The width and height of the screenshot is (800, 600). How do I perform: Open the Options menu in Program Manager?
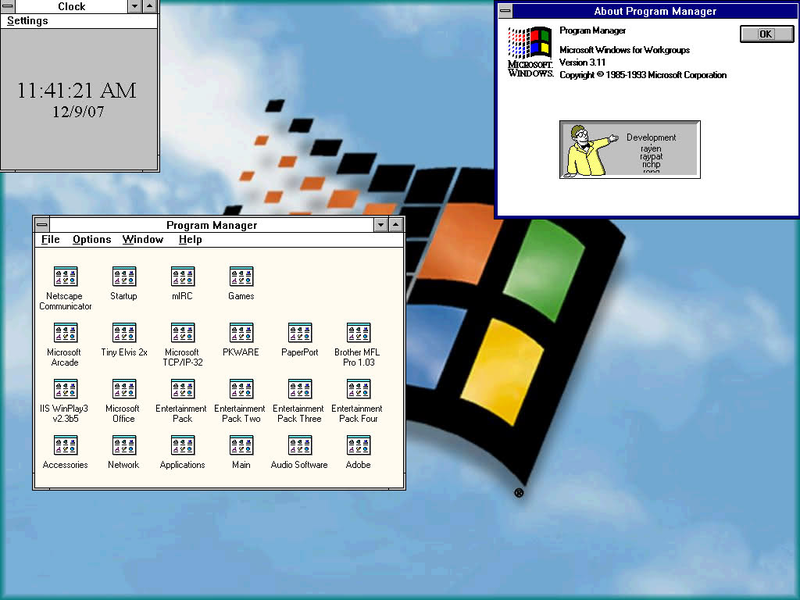pos(92,240)
